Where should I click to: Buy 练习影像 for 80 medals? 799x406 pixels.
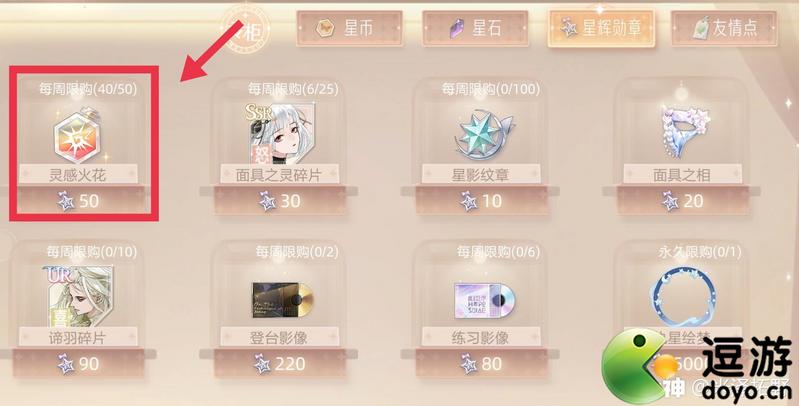[481, 363]
